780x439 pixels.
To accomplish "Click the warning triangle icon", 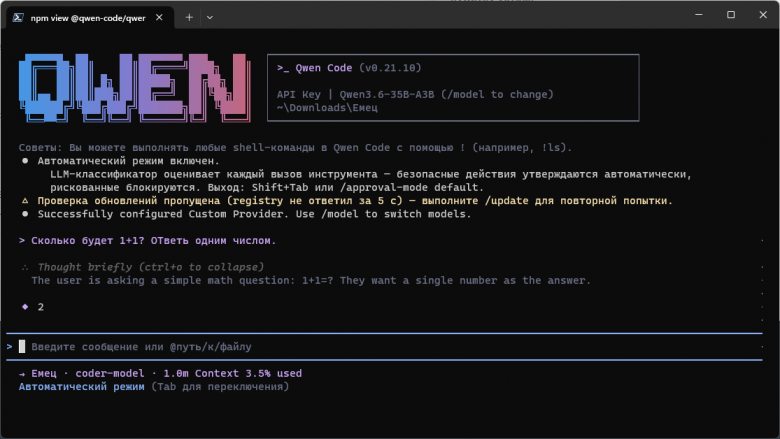I will 25,201.
